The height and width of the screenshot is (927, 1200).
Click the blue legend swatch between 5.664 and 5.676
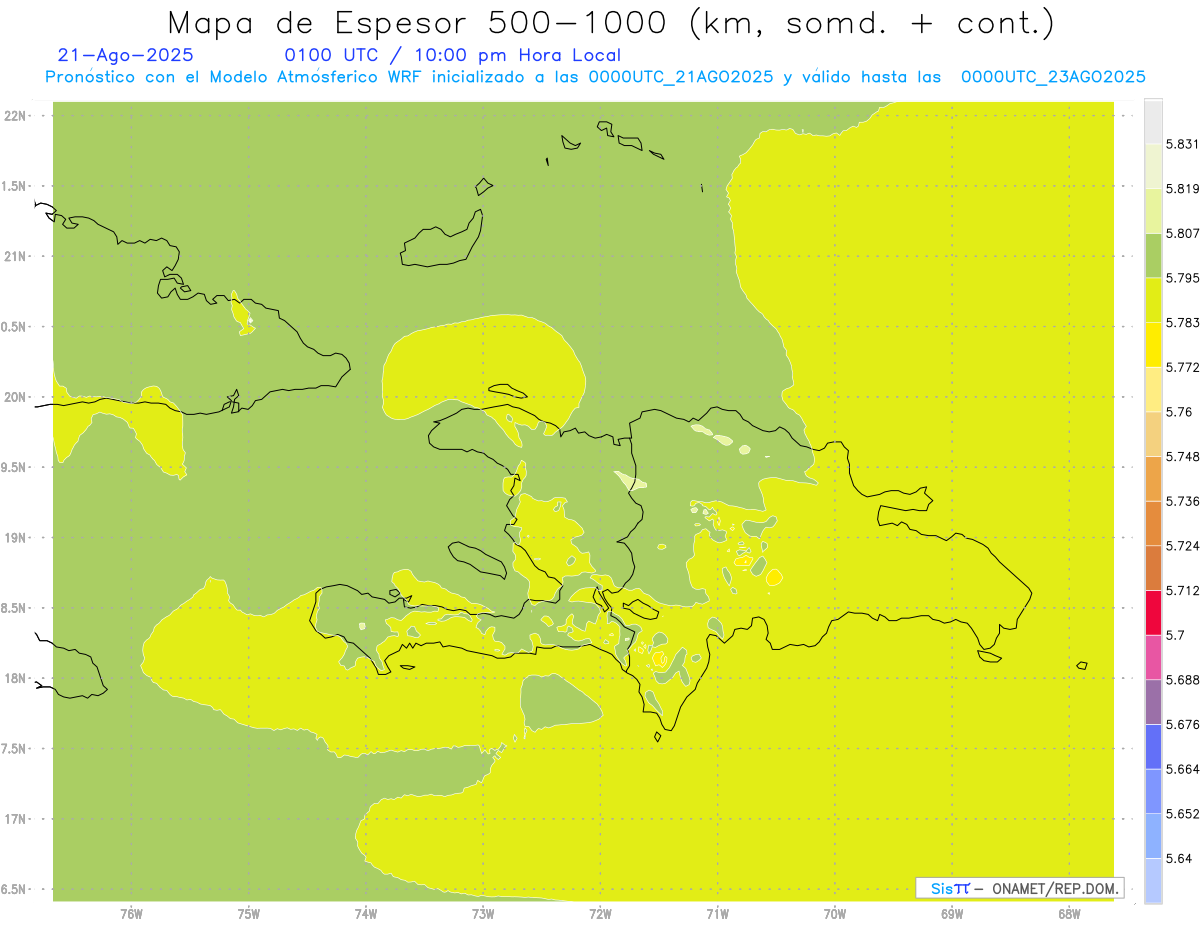[1153, 746]
